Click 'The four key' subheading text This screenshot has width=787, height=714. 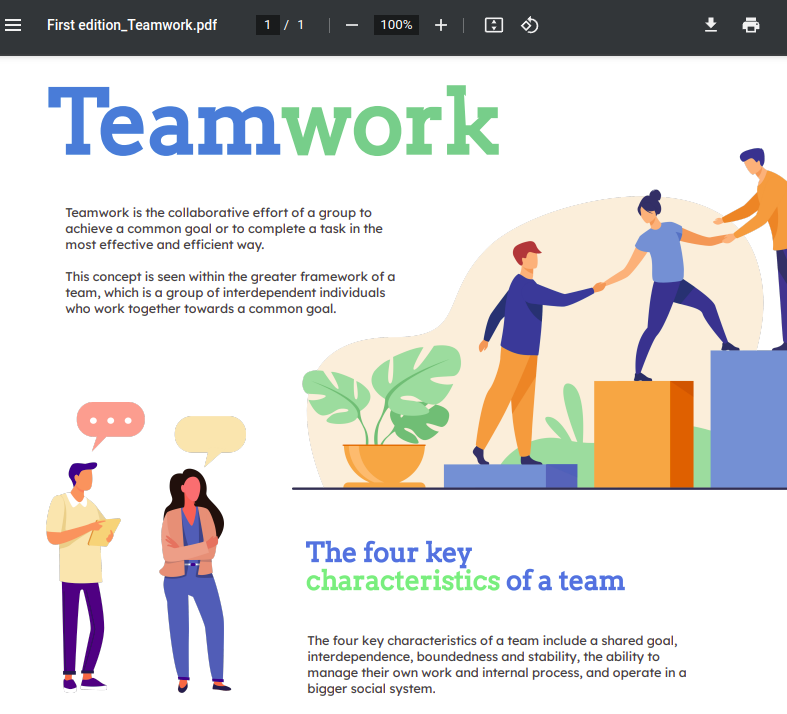388,552
